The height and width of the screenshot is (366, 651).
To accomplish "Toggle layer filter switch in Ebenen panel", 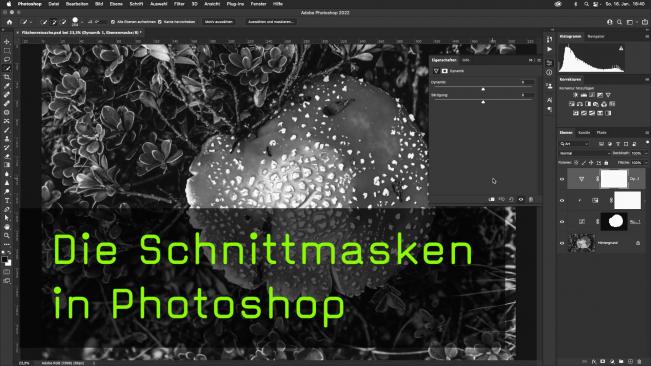I will pyautogui.click(x=647, y=143).
